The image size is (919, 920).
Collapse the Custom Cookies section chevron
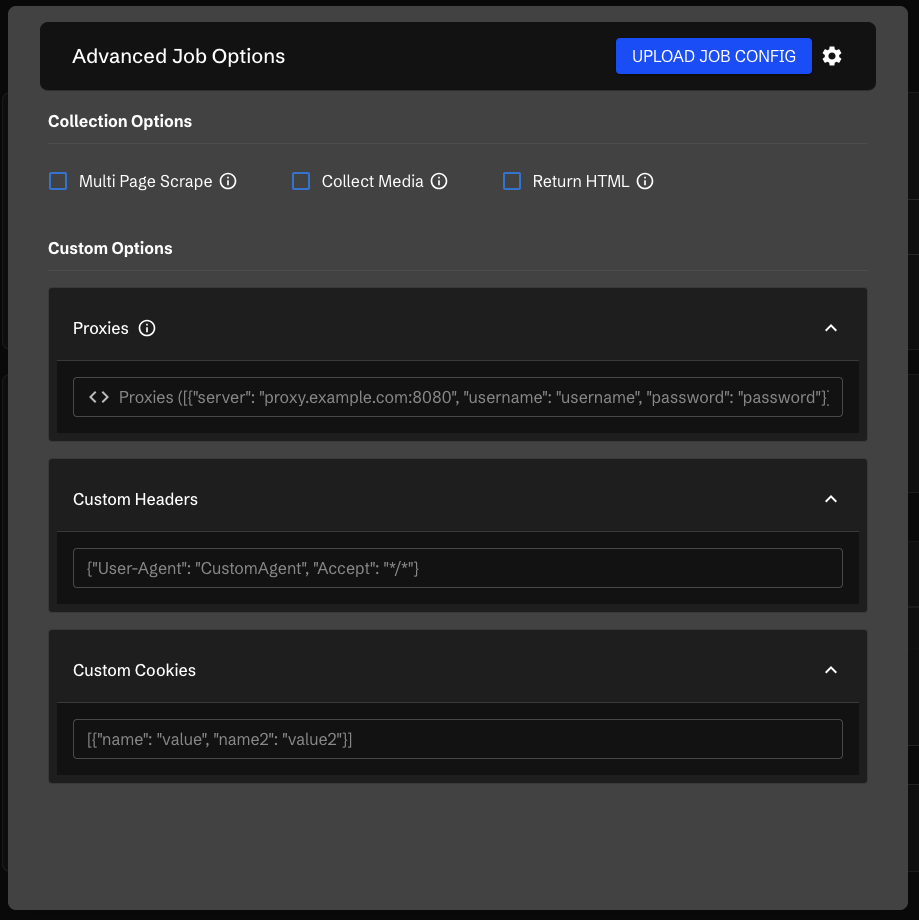tap(830, 670)
